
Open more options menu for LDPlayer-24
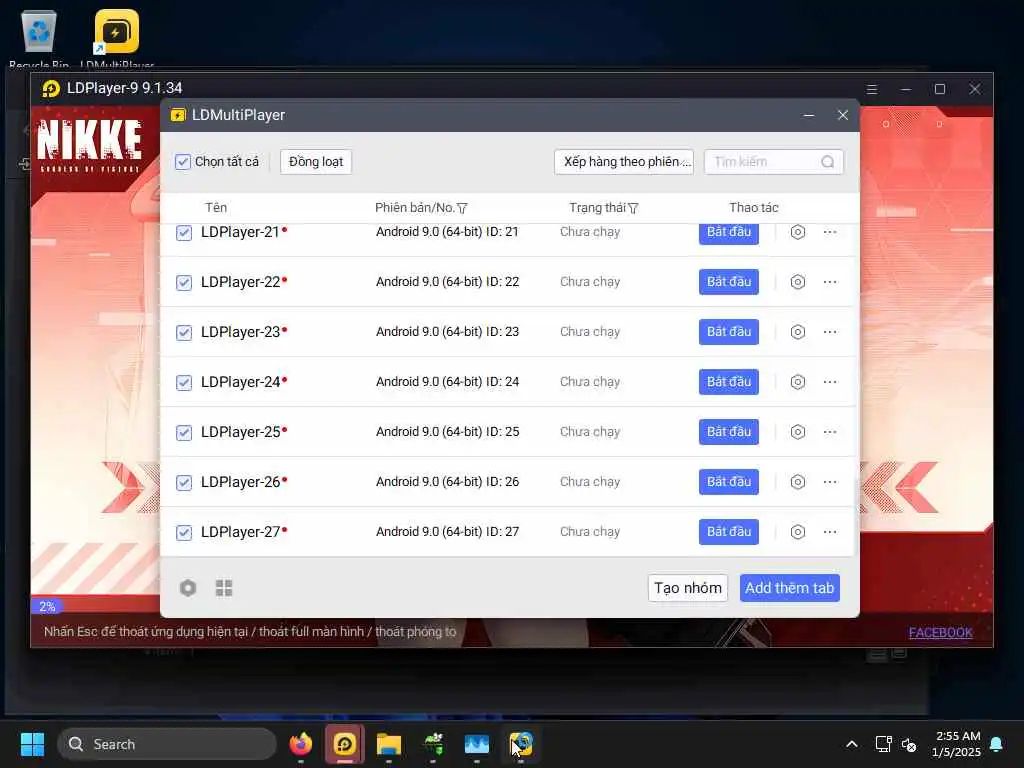[830, 382]
